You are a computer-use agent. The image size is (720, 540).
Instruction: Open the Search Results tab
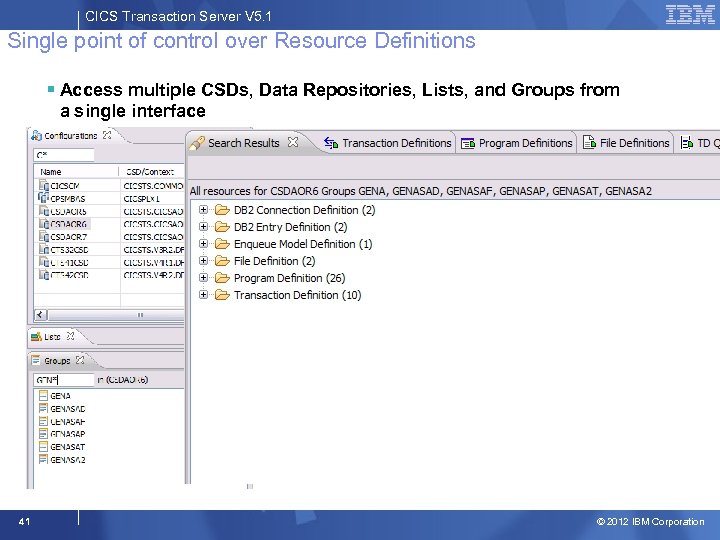click(244, 143)
